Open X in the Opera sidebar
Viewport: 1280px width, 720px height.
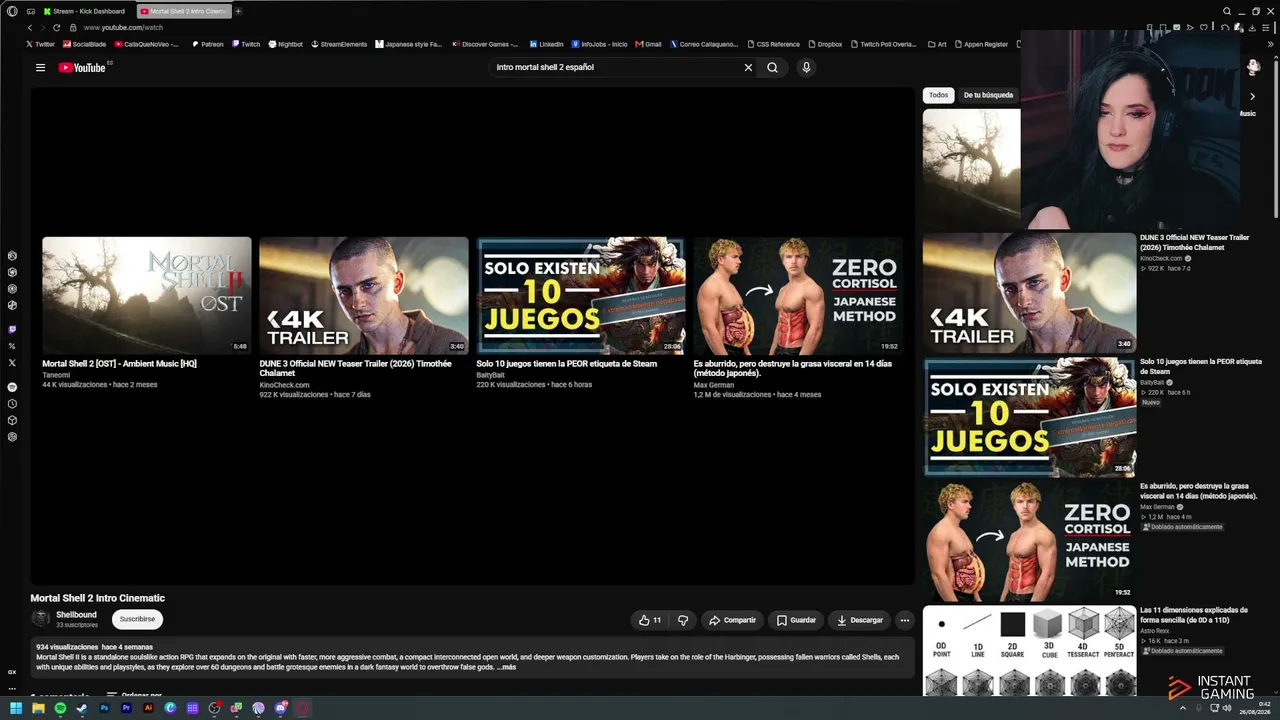point(12,363)
